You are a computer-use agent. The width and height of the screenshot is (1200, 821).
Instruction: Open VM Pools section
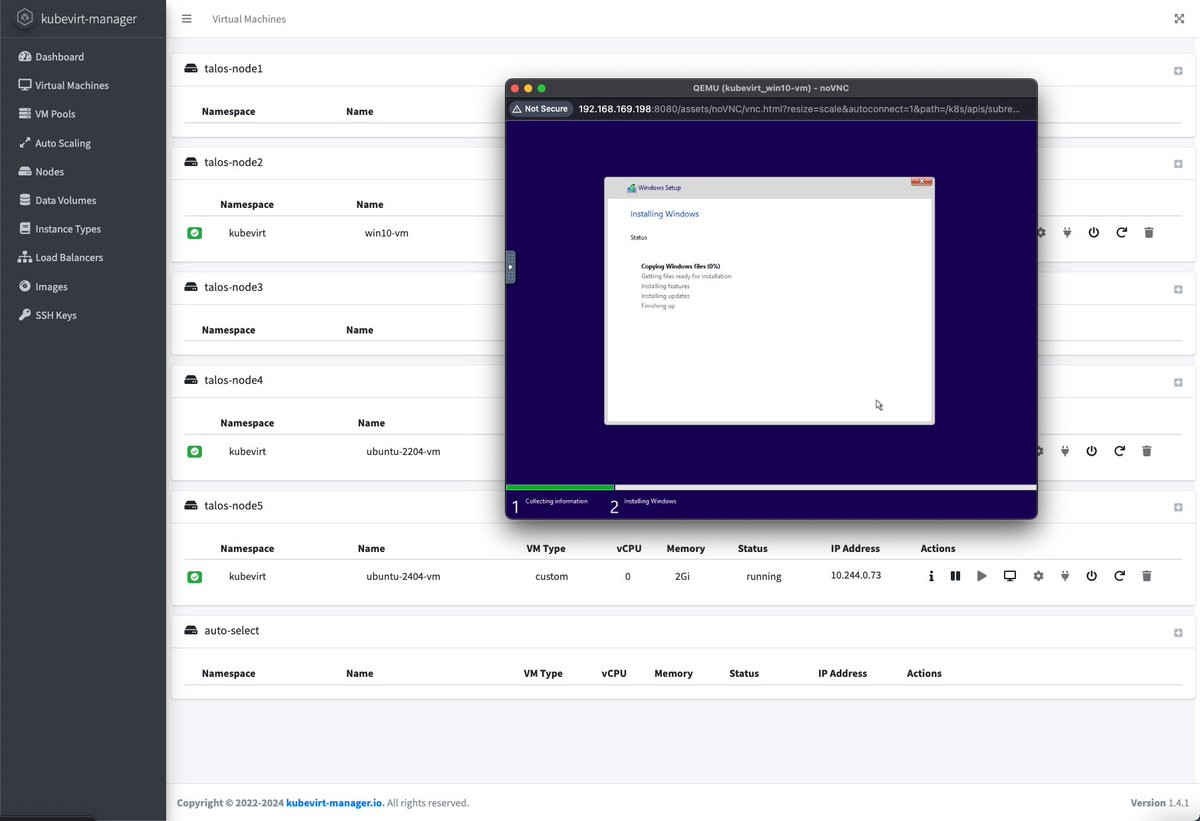click(47, 114)
